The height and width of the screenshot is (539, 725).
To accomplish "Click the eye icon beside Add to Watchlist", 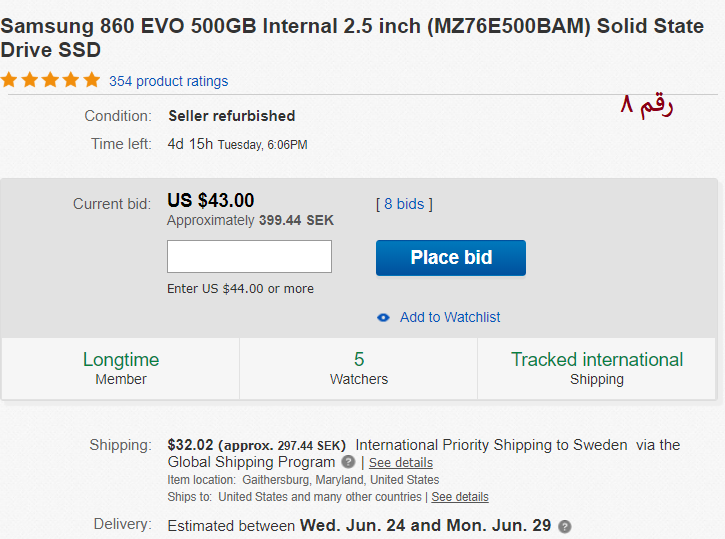I will [383, 318].
